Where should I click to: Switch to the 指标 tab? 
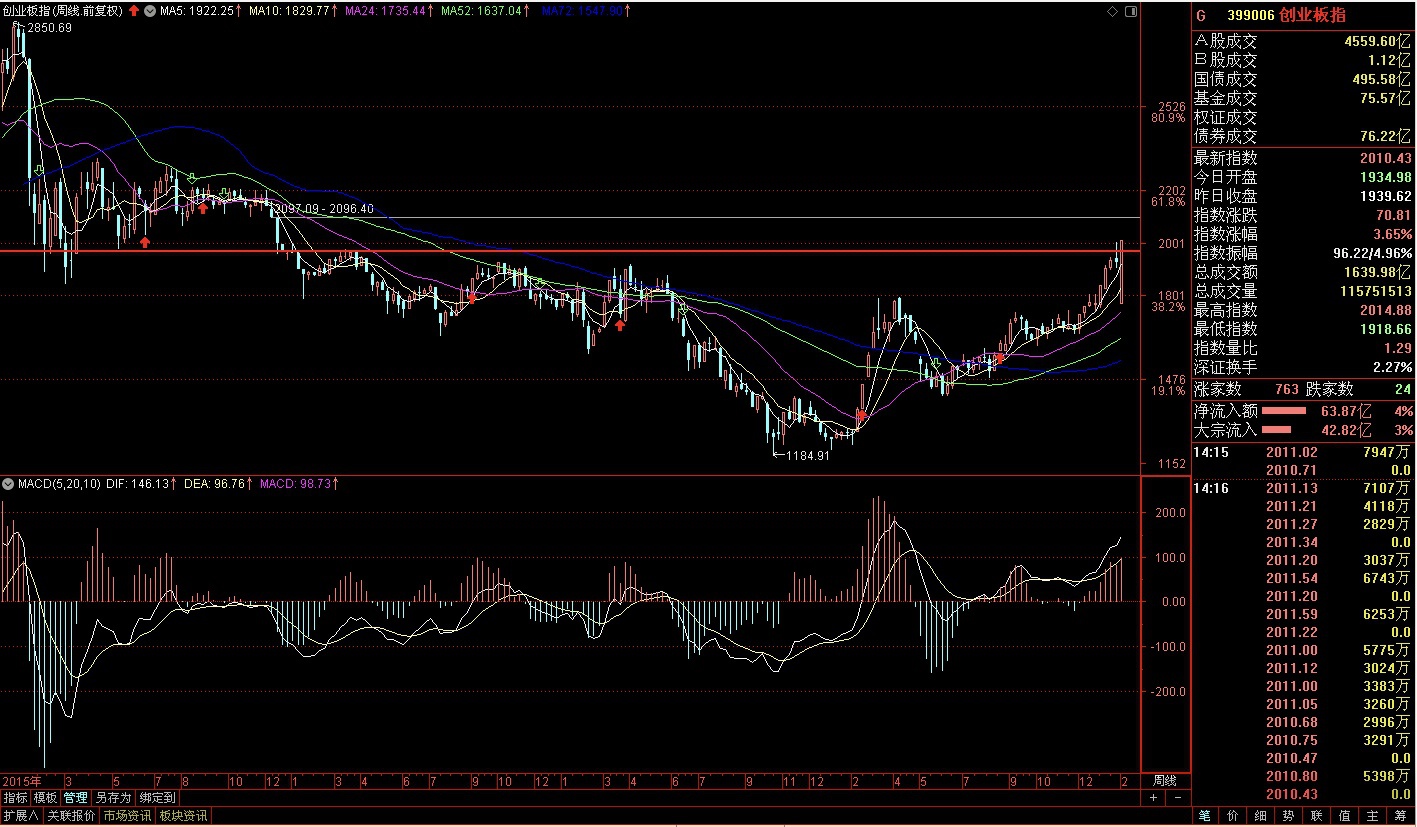[x=15, y=798]
